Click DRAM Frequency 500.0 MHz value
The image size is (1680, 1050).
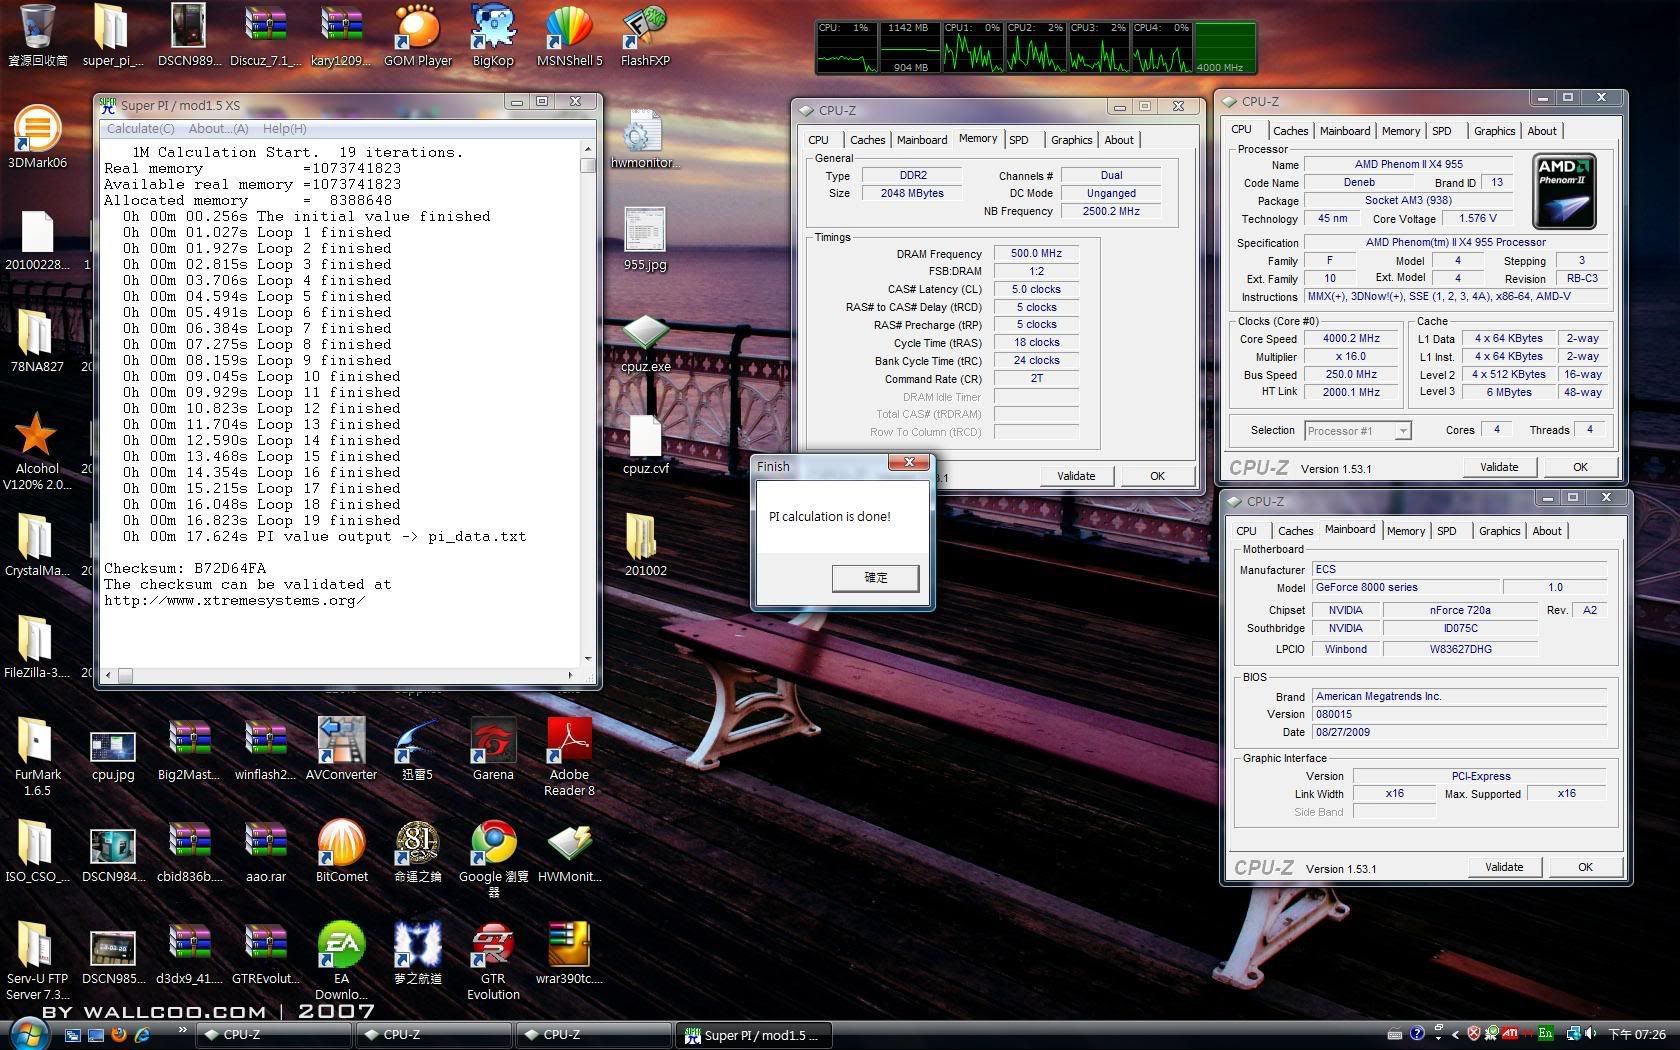coord(1036,254)
